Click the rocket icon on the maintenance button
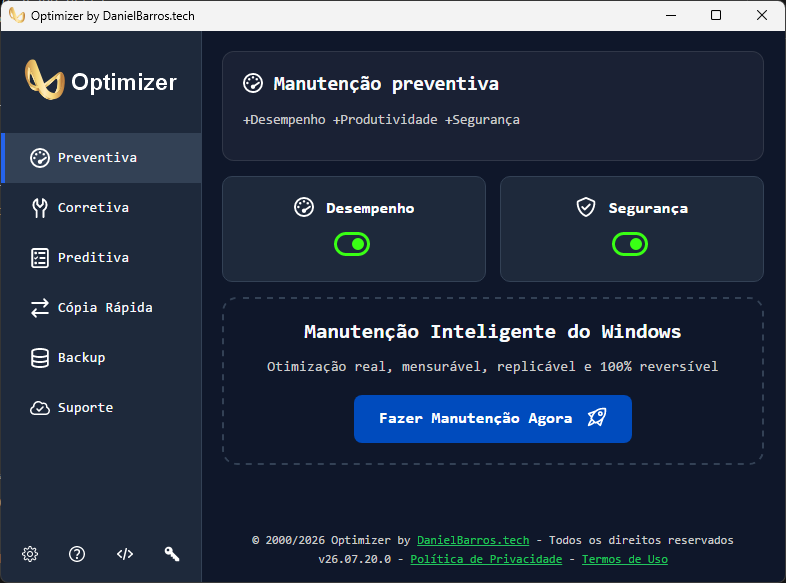Image resolution: width=786 pixels, height=583 pixels. point(597,417)
